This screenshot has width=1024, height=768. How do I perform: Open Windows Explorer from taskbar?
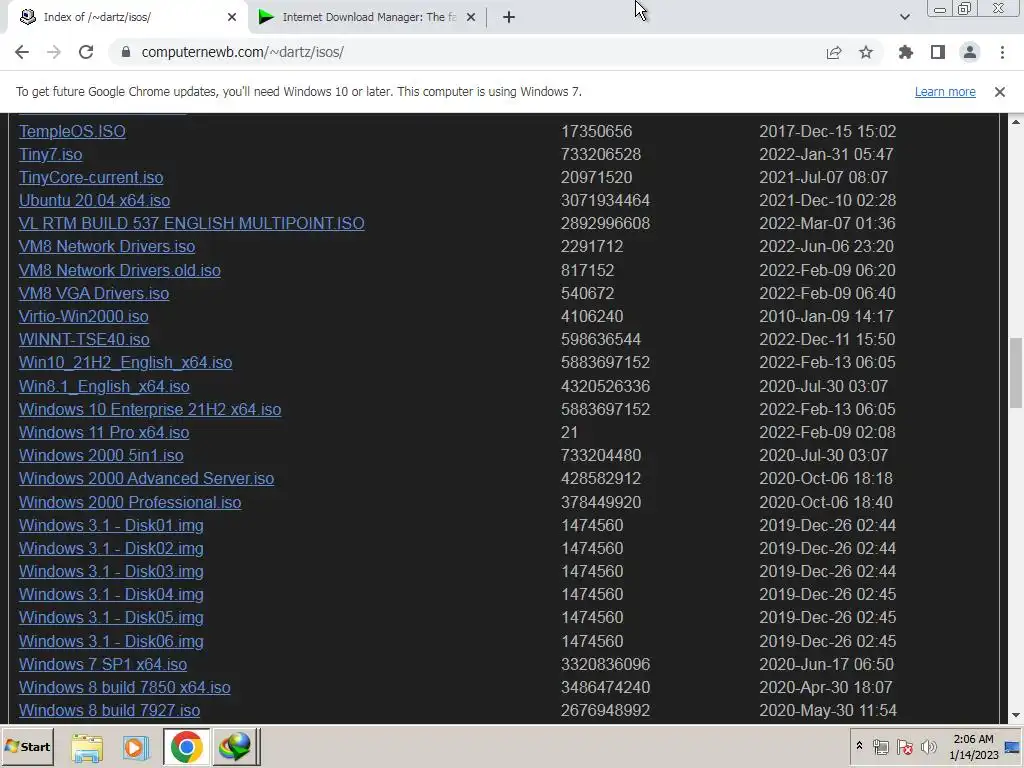coord(87,746)
